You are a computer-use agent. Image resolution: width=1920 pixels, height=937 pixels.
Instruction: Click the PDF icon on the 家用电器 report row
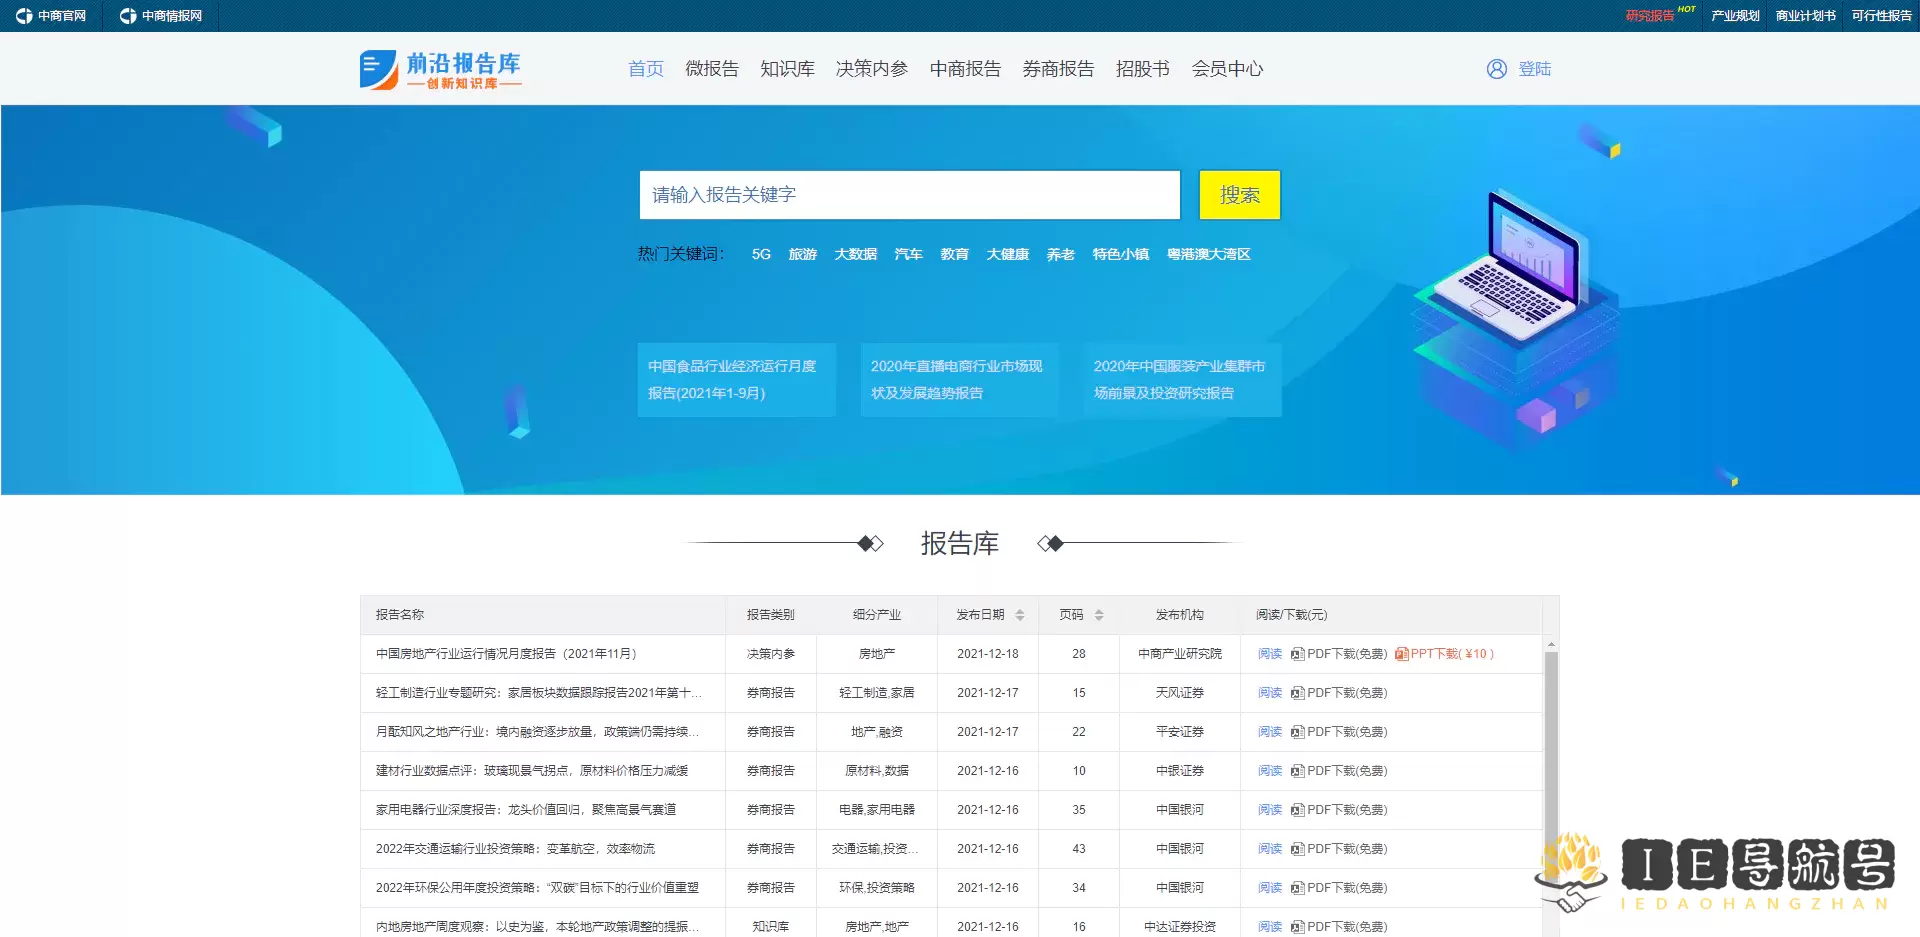pyautogui.click(x=1296, y=810)
